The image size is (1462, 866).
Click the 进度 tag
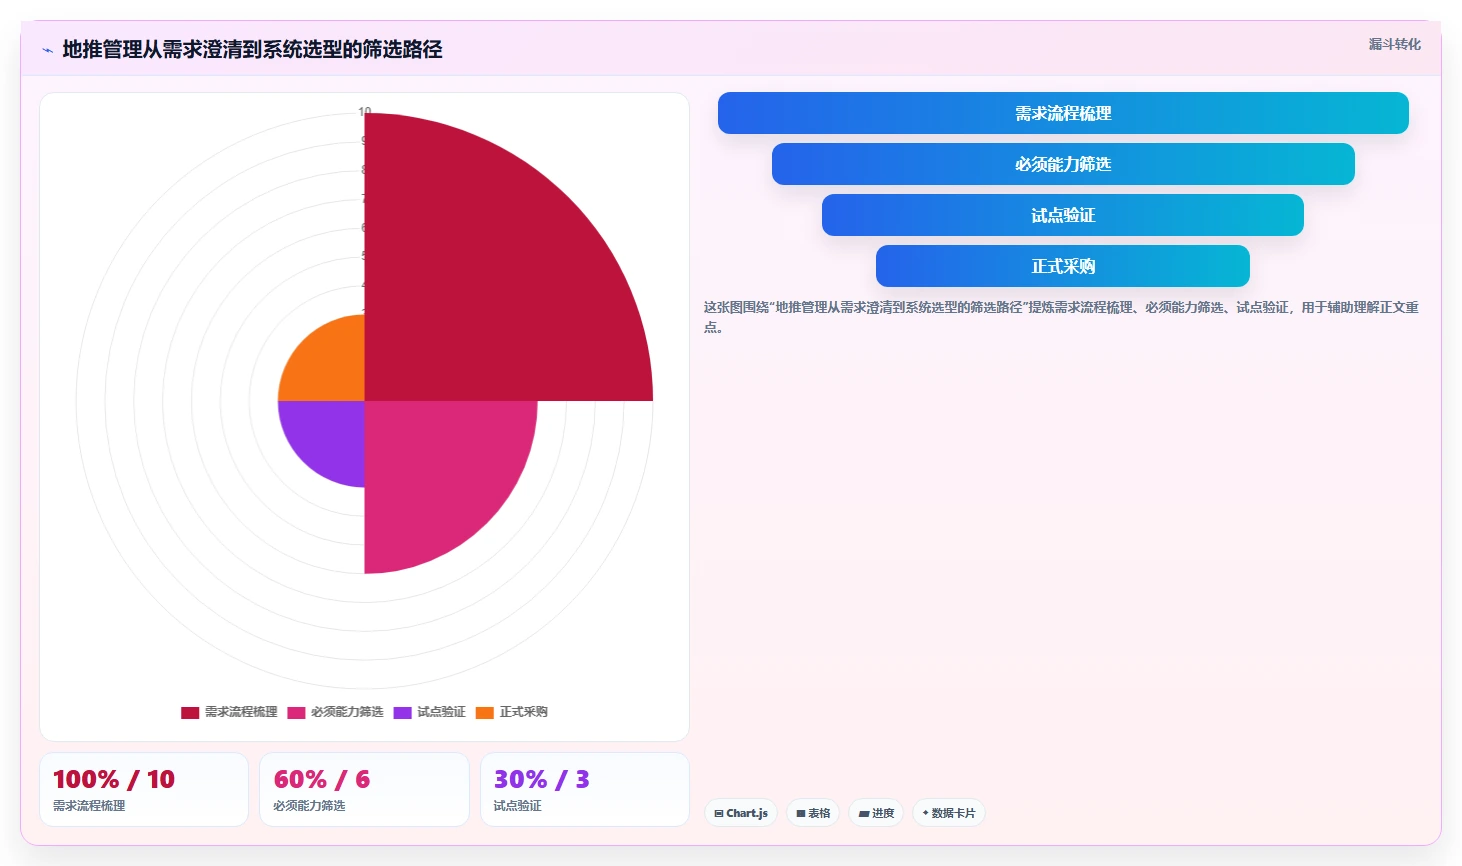click(x=876, y=813)
